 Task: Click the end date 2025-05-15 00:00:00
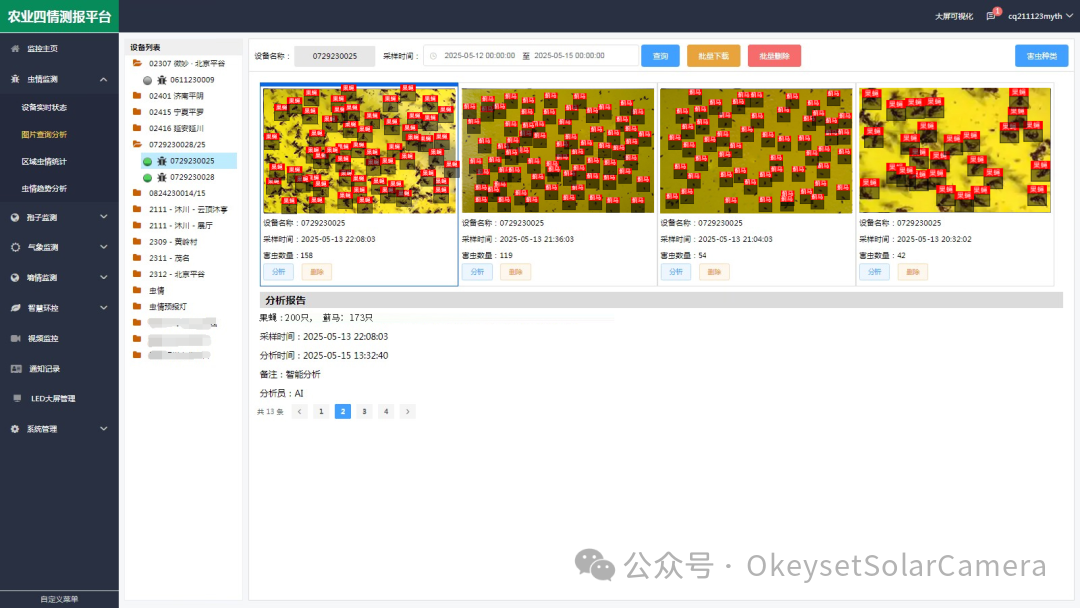(569, 56)
